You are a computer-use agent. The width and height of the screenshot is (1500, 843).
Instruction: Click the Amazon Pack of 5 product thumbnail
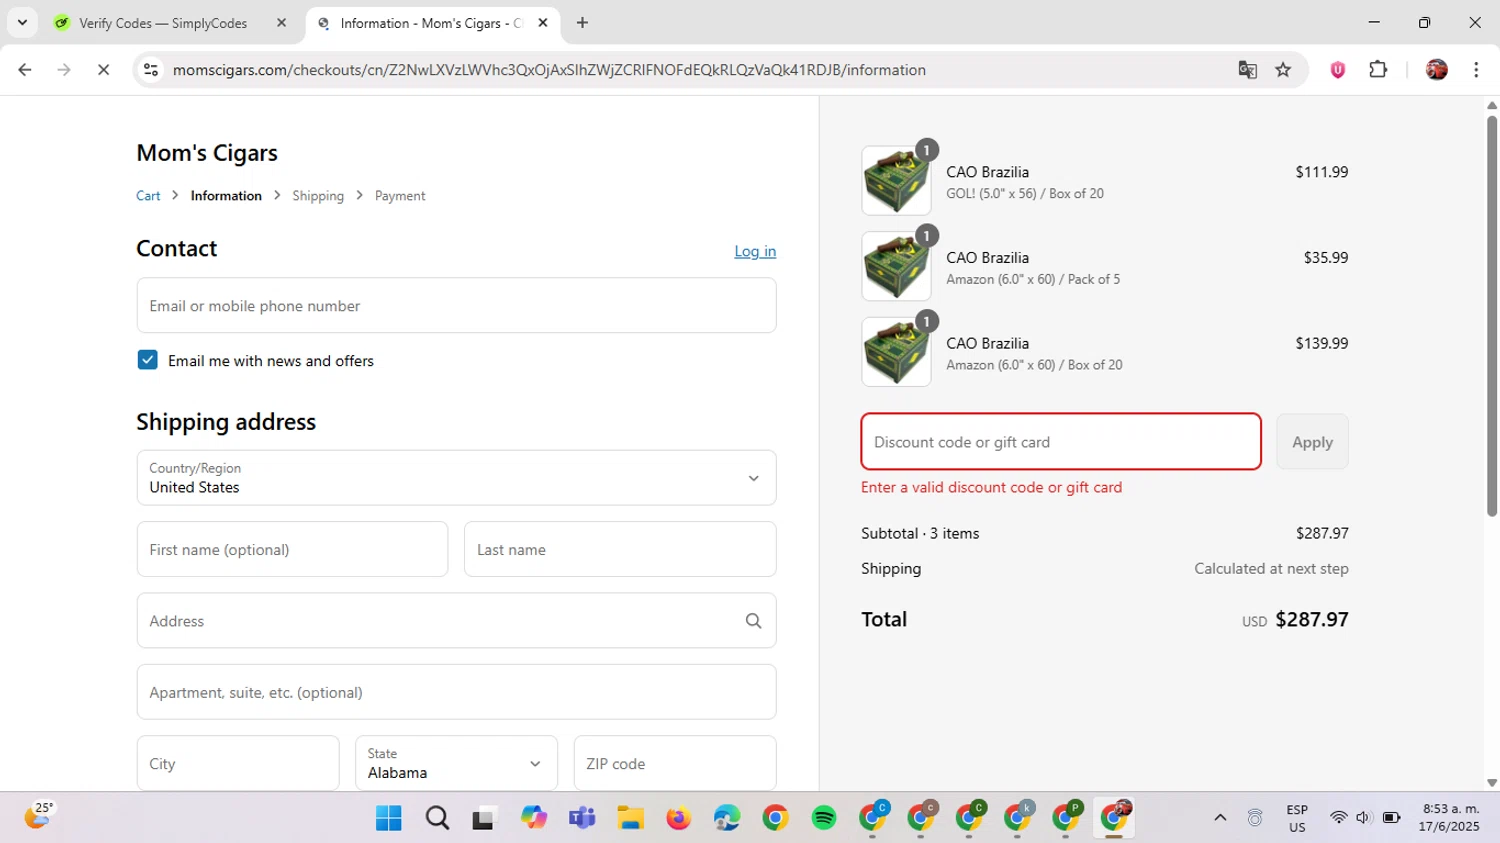pos(896,267)
